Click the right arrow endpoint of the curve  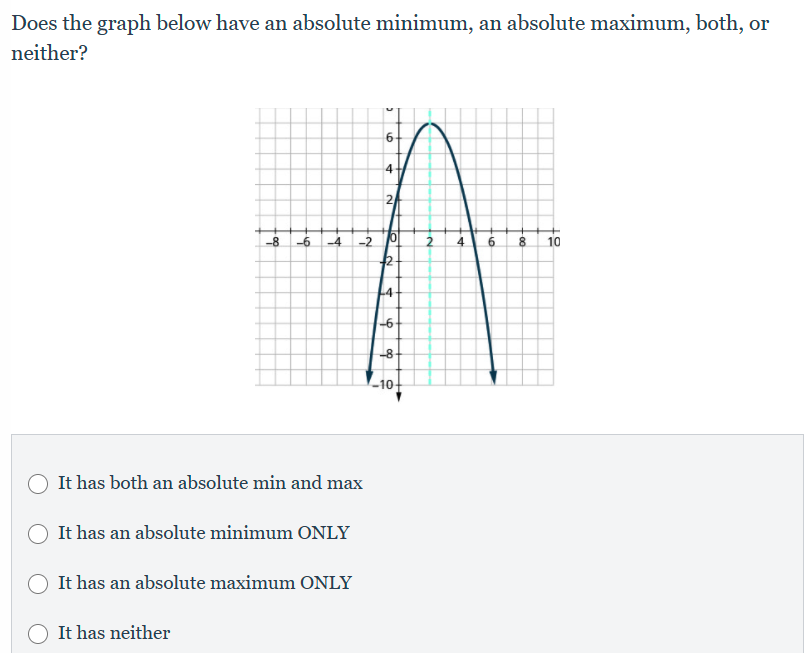click(492, 380)
